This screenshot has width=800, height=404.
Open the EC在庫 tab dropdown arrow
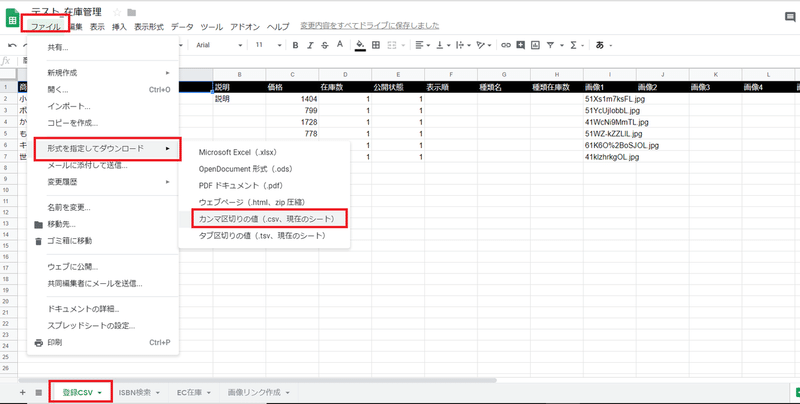click(x=209, y=393)
